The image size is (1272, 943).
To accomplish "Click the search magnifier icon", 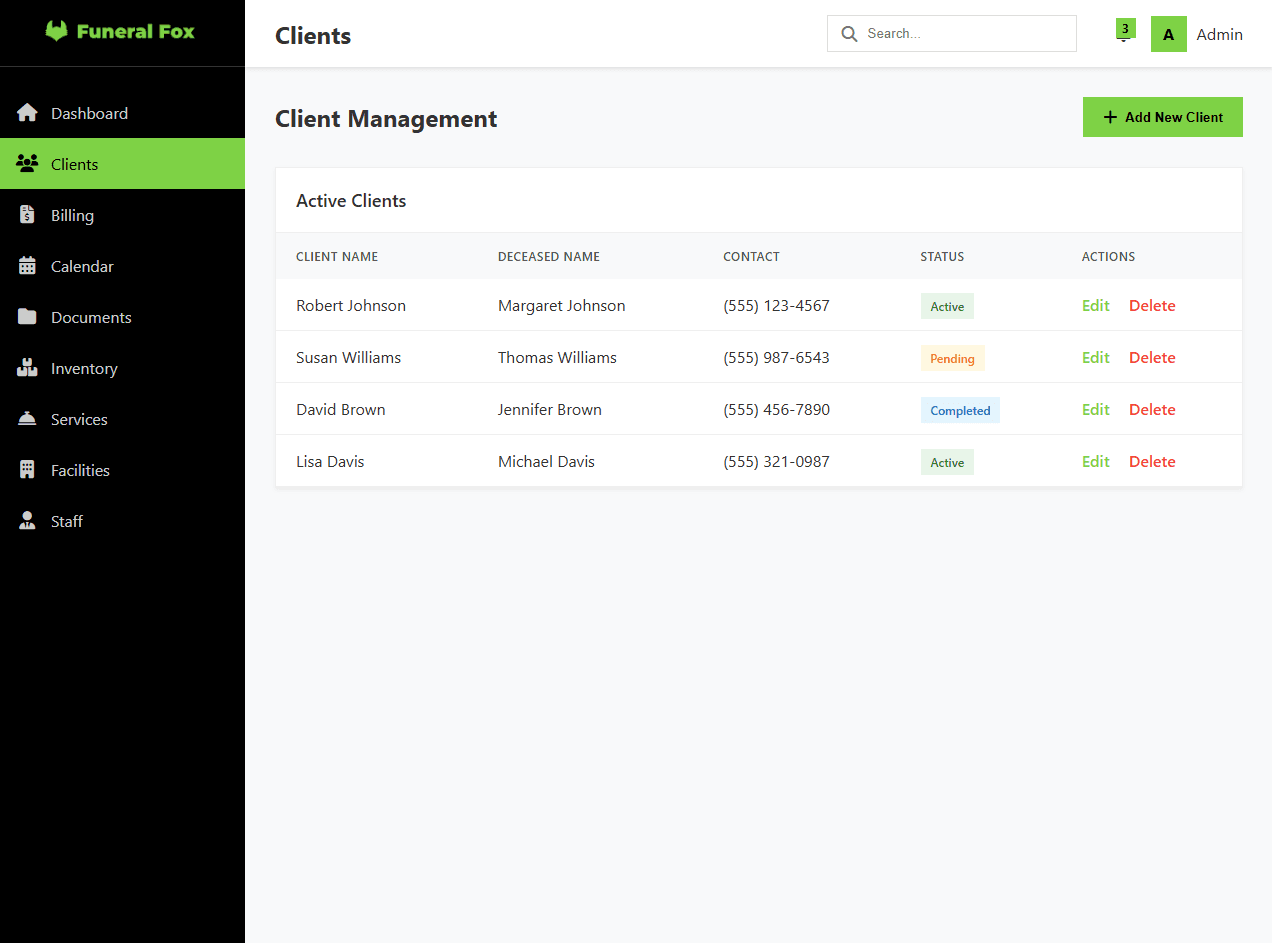I will coord(849,33).
